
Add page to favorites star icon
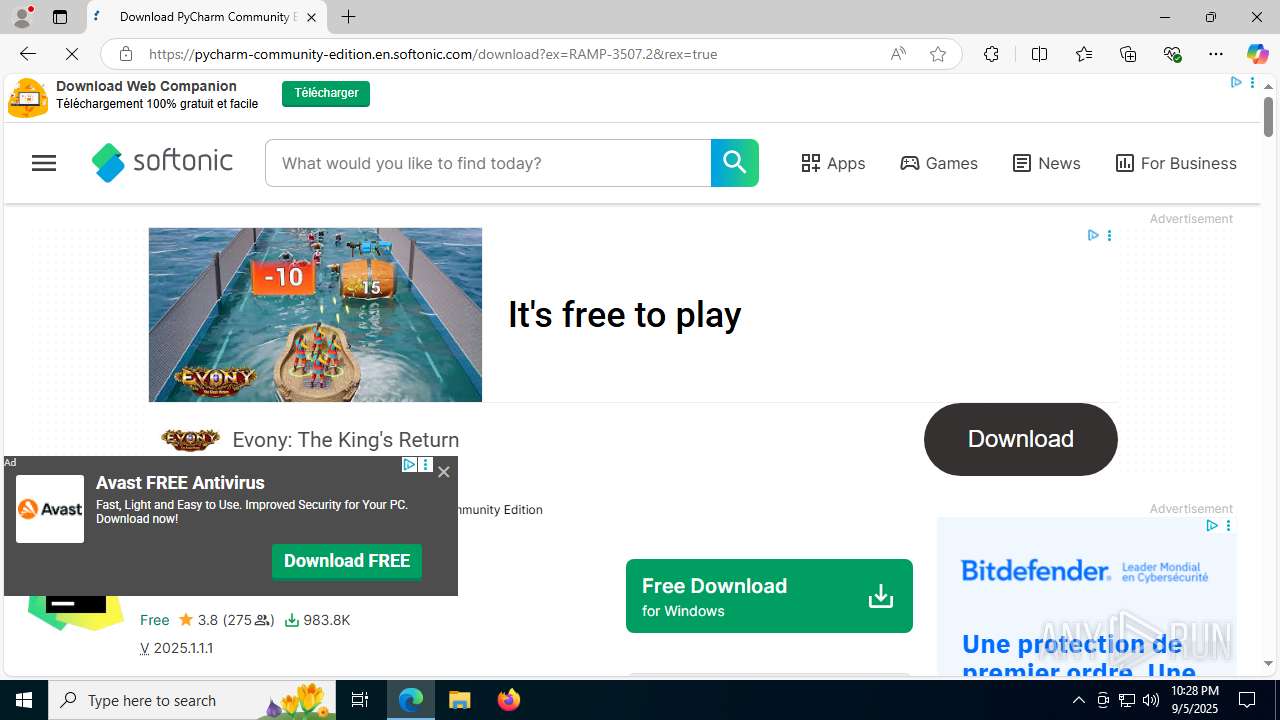click(938, 54)
